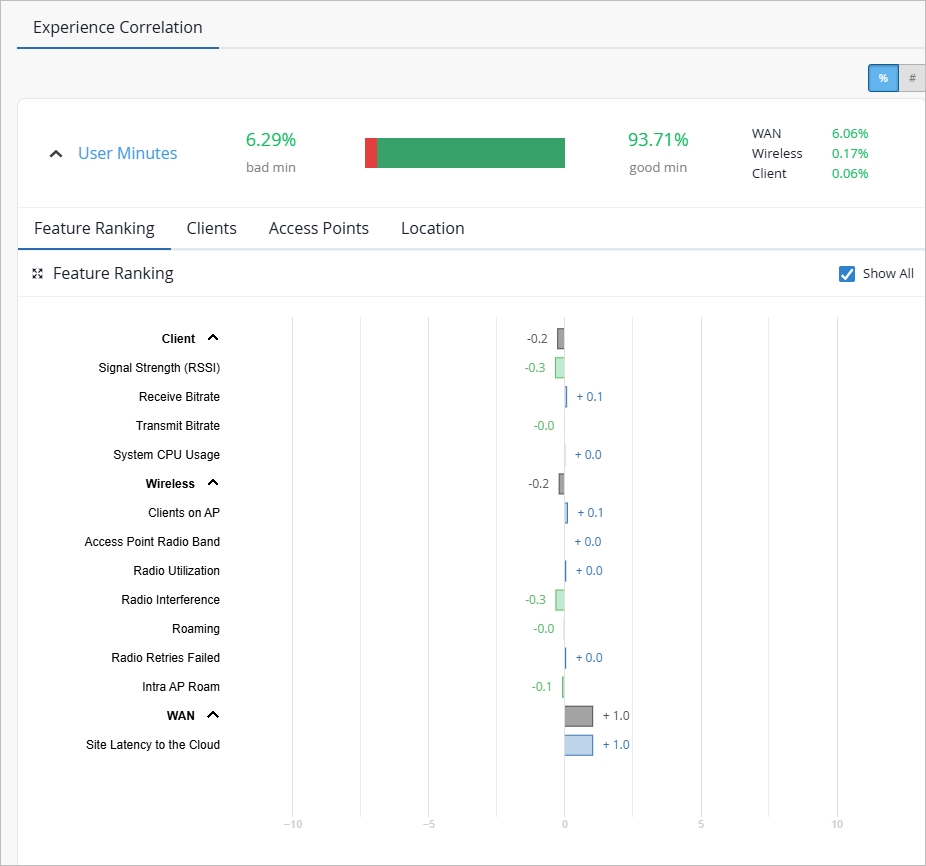Click the red bad minutes bar segment
This screenshot has height=866, width=926.
(x=371, y=153)
